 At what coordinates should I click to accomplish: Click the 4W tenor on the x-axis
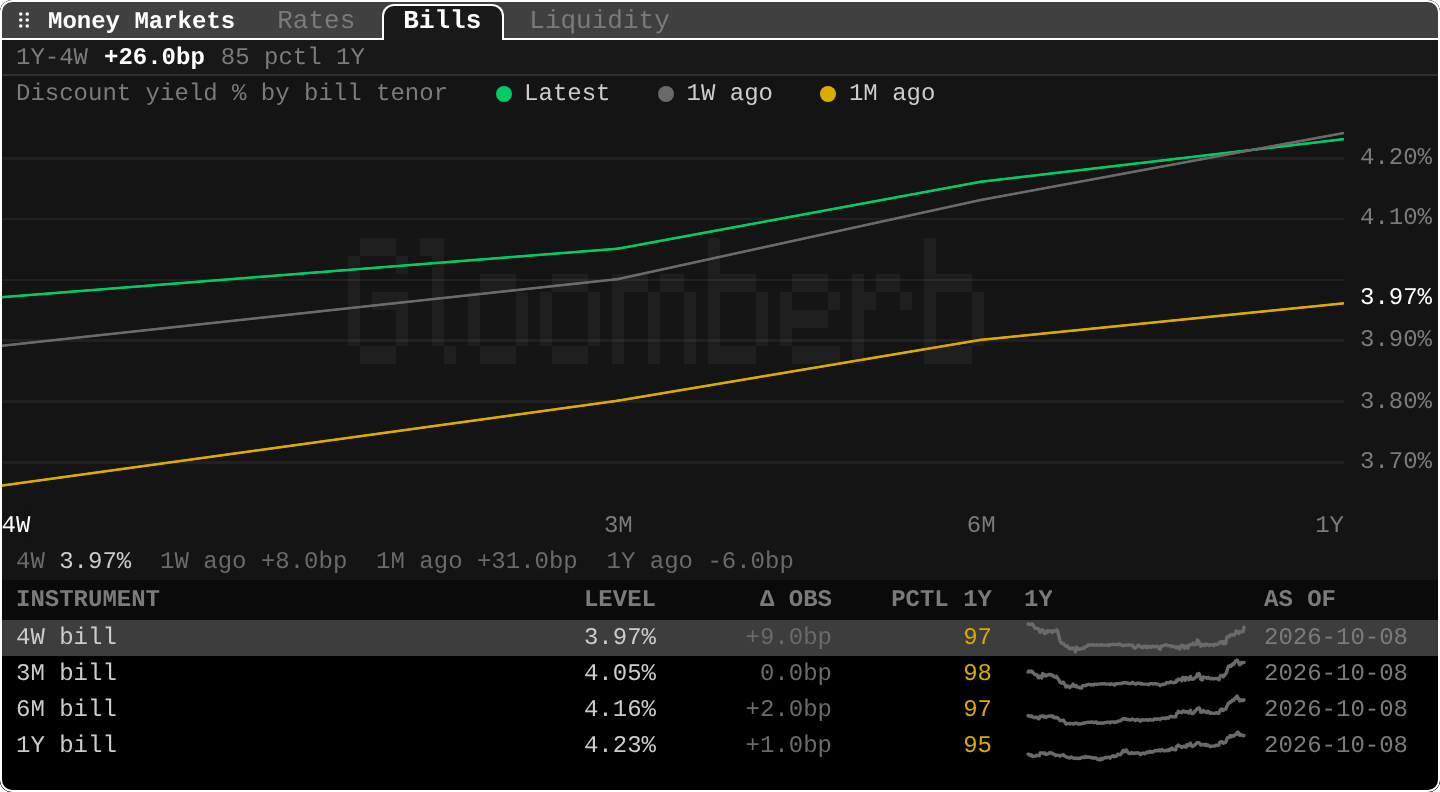pyautogui.click(x=16, y=525)
